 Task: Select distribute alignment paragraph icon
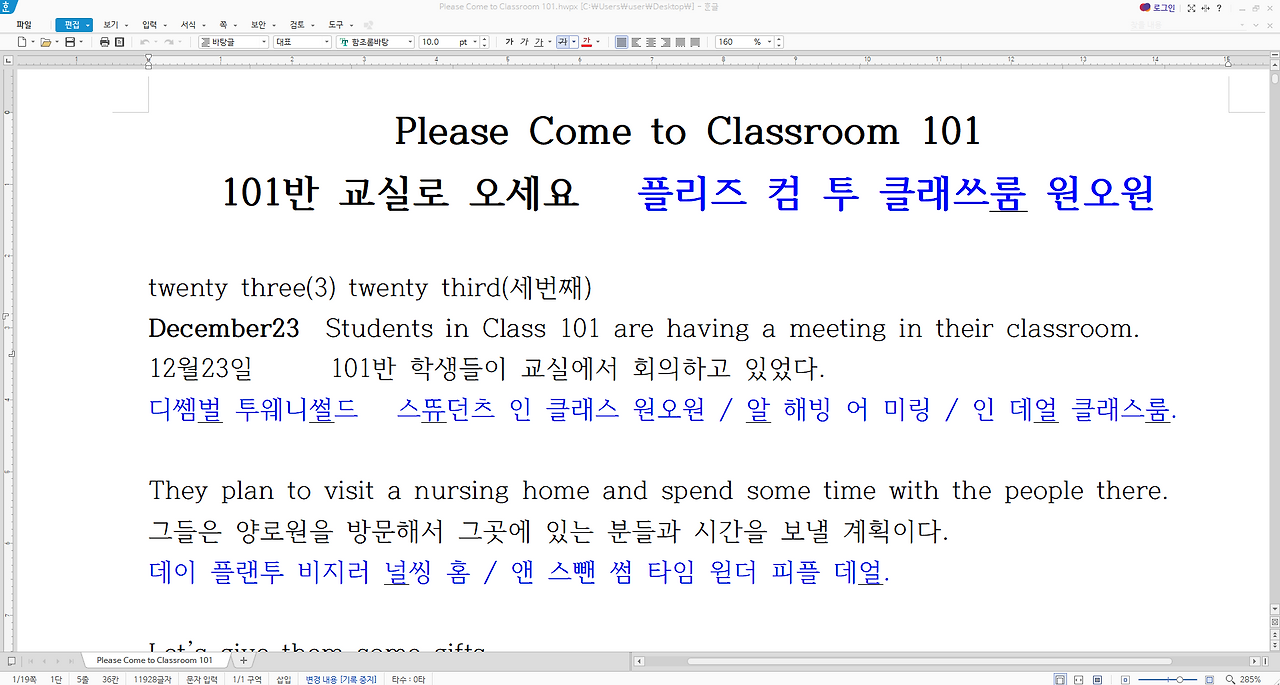[x=681, y=42]
